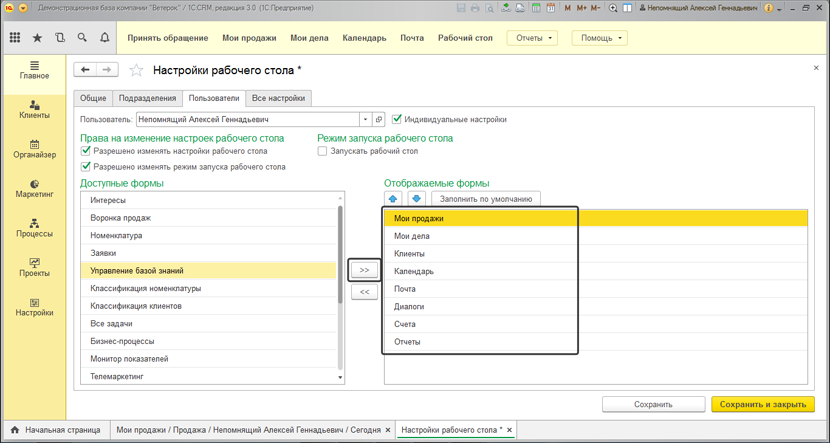This screenshot has height=443, width=830.
Task: Switch to the Все настройки tab
Action: click(278, 98)
